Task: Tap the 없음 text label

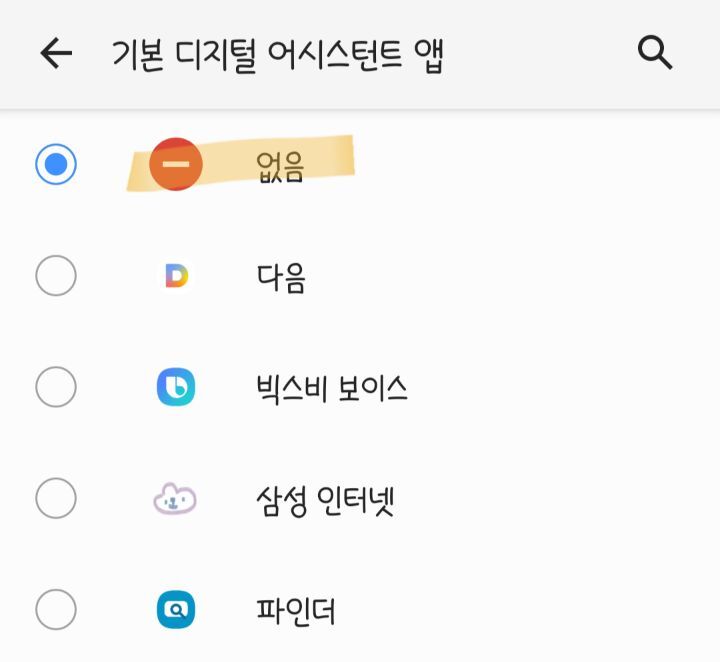Action: click(280, 165)
